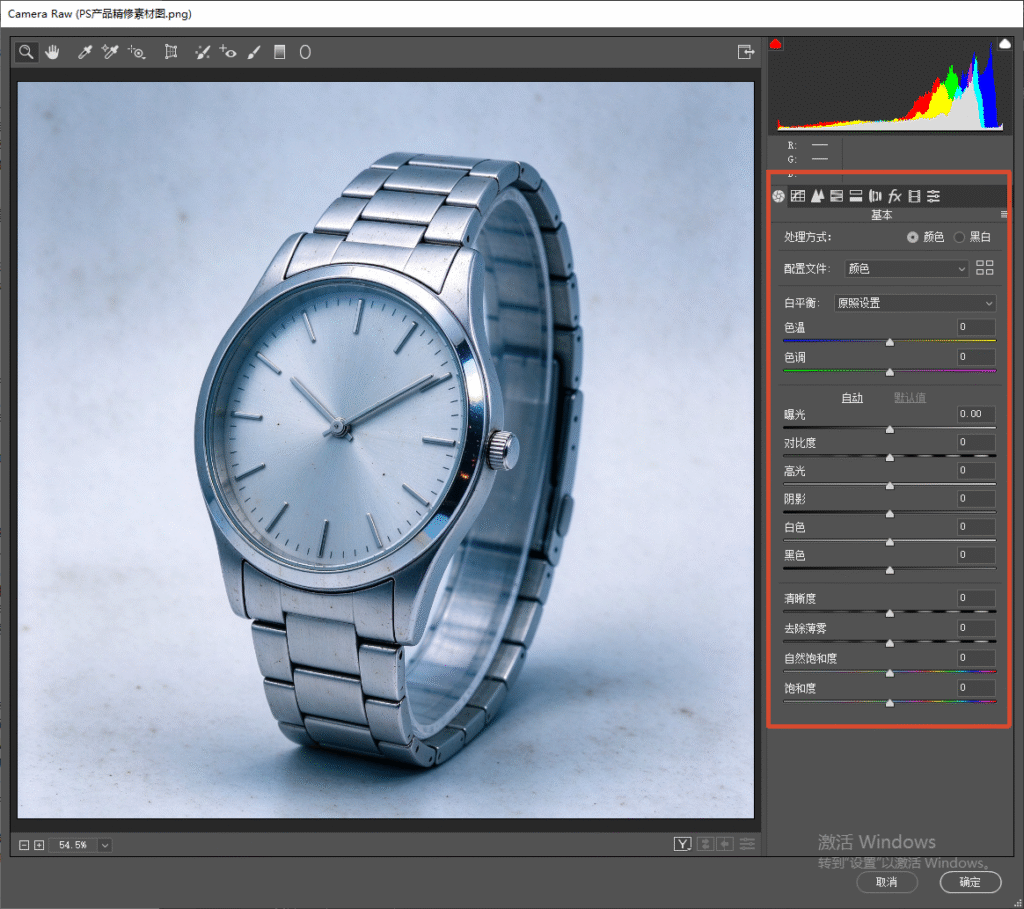Image resolution: width=1024 pixels, height=909 pixels.
Task: Click the 自动 auto link
Action: [x=852, y=397]
